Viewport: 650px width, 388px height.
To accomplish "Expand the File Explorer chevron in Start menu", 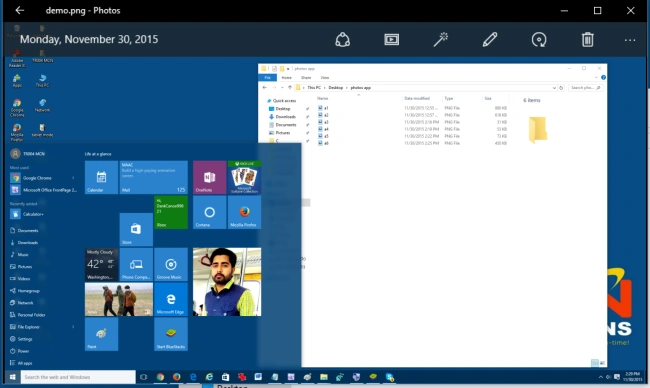I will (73, 327).
